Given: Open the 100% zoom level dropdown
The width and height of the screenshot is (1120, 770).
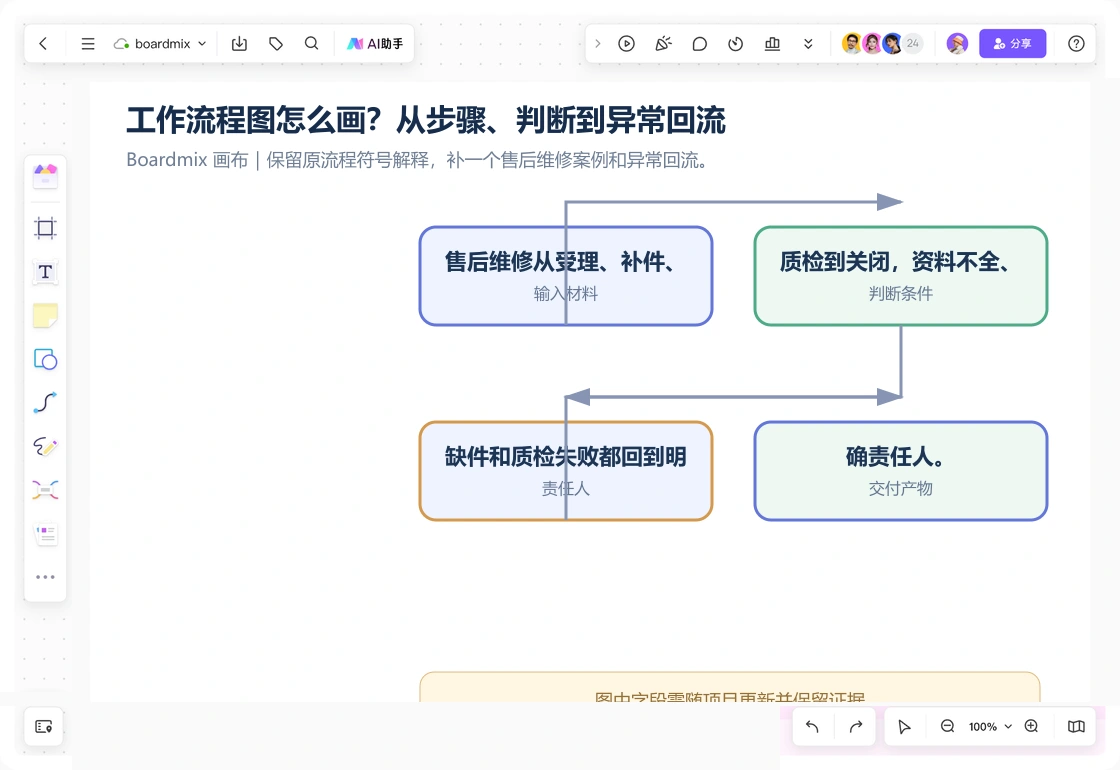Looking at the screenshot, I should pyautogui.click(x=990, y=726).
